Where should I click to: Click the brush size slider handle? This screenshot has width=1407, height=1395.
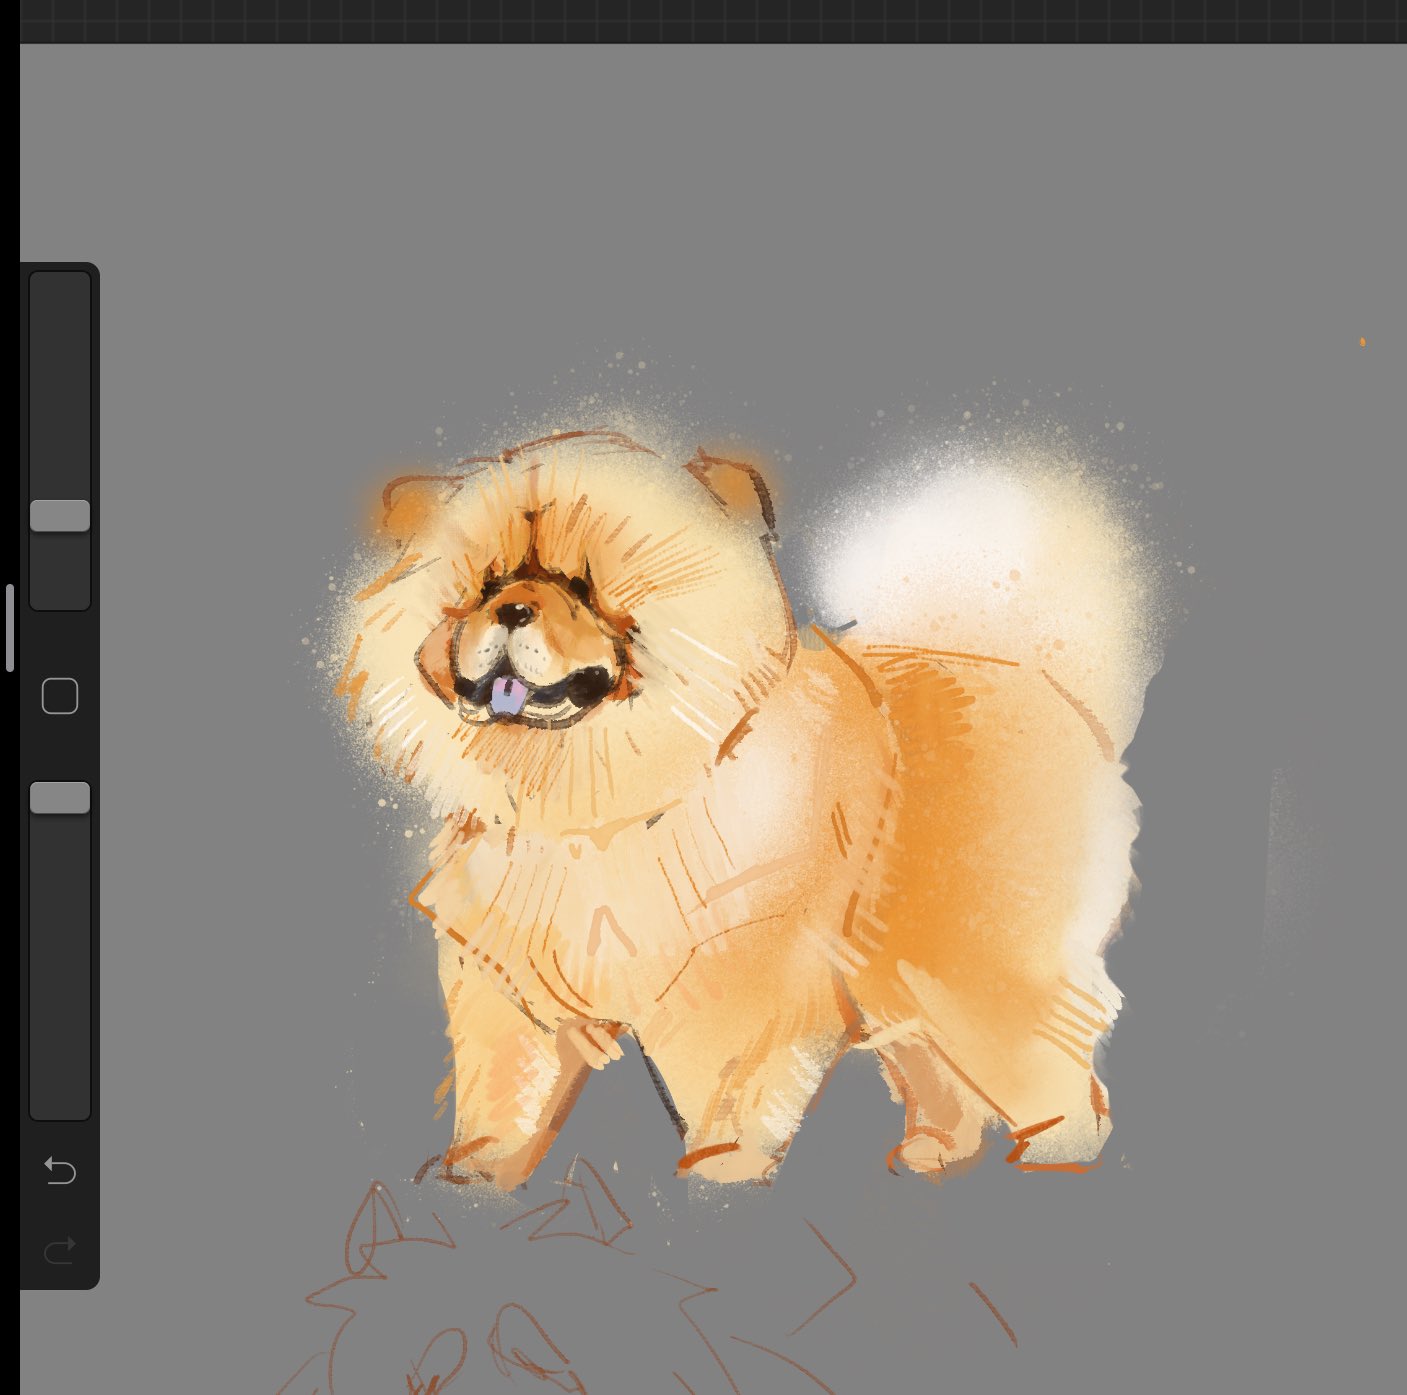60,516
